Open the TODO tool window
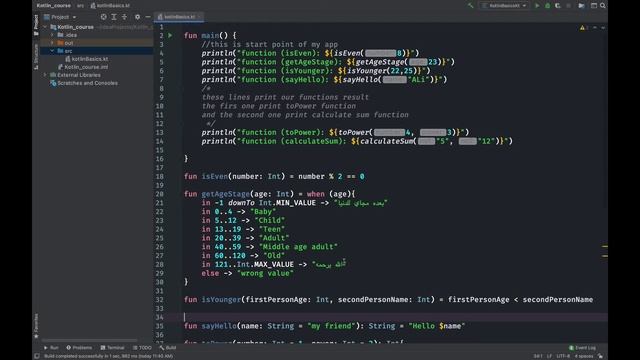The image size is (640, 360). (142, 348)
